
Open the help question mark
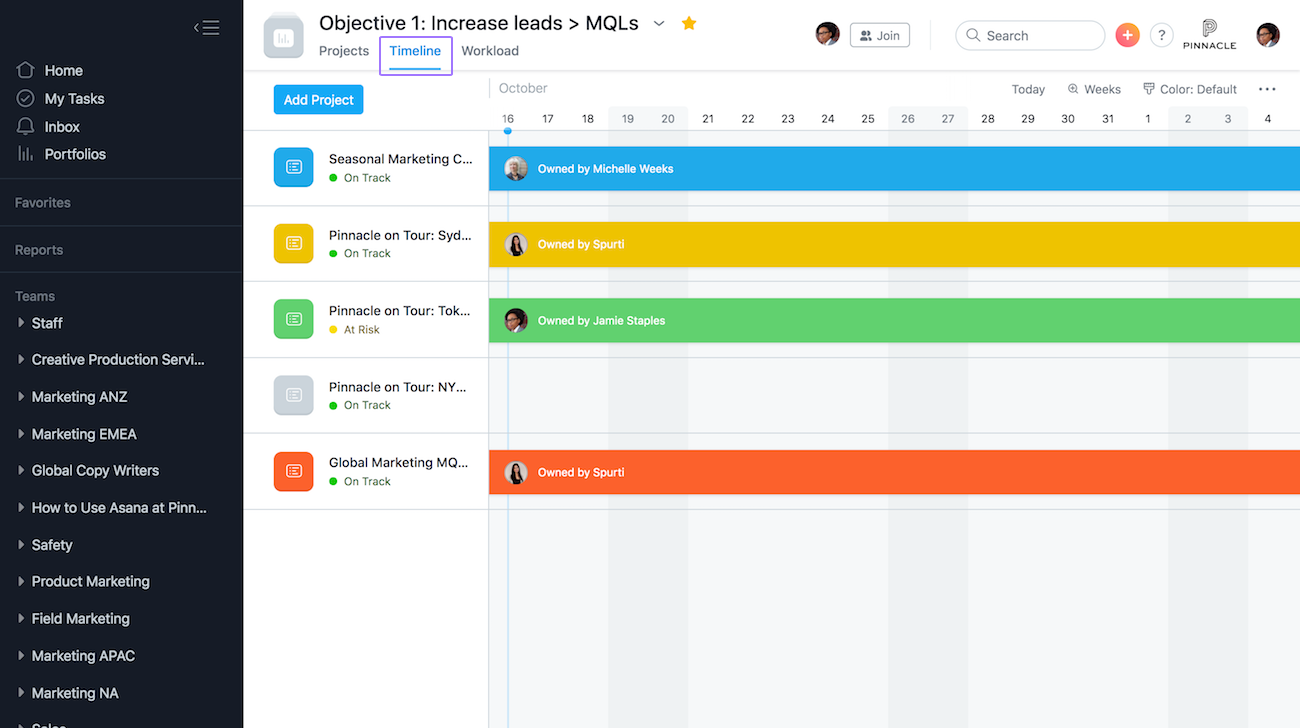[1161, 35]
